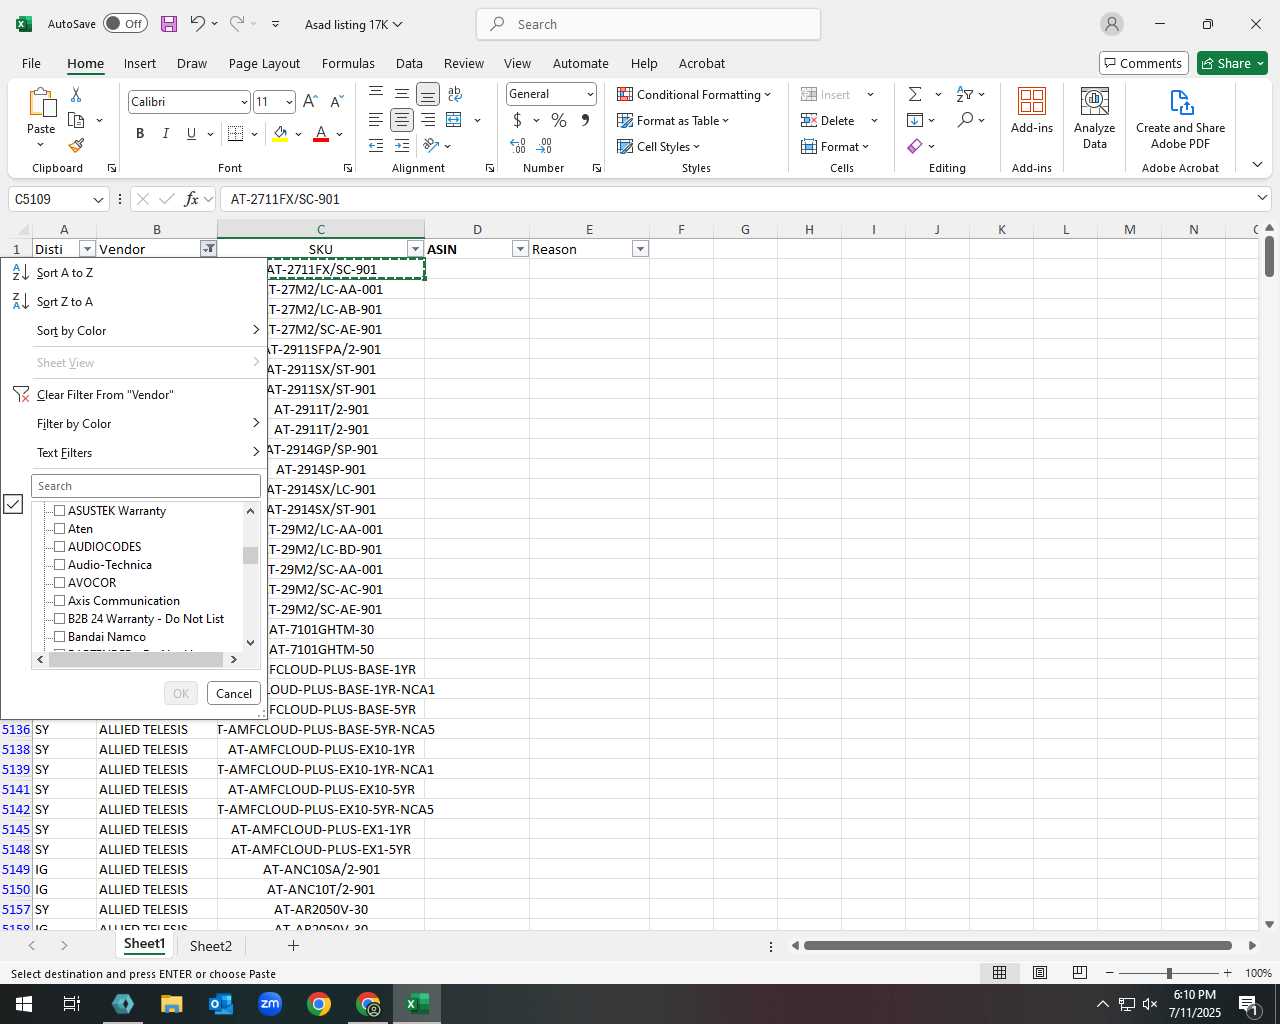The height and width of the screenshot is (1024, 1280).
Task: Click the filter menu Search field
Action: coord(146,486)
